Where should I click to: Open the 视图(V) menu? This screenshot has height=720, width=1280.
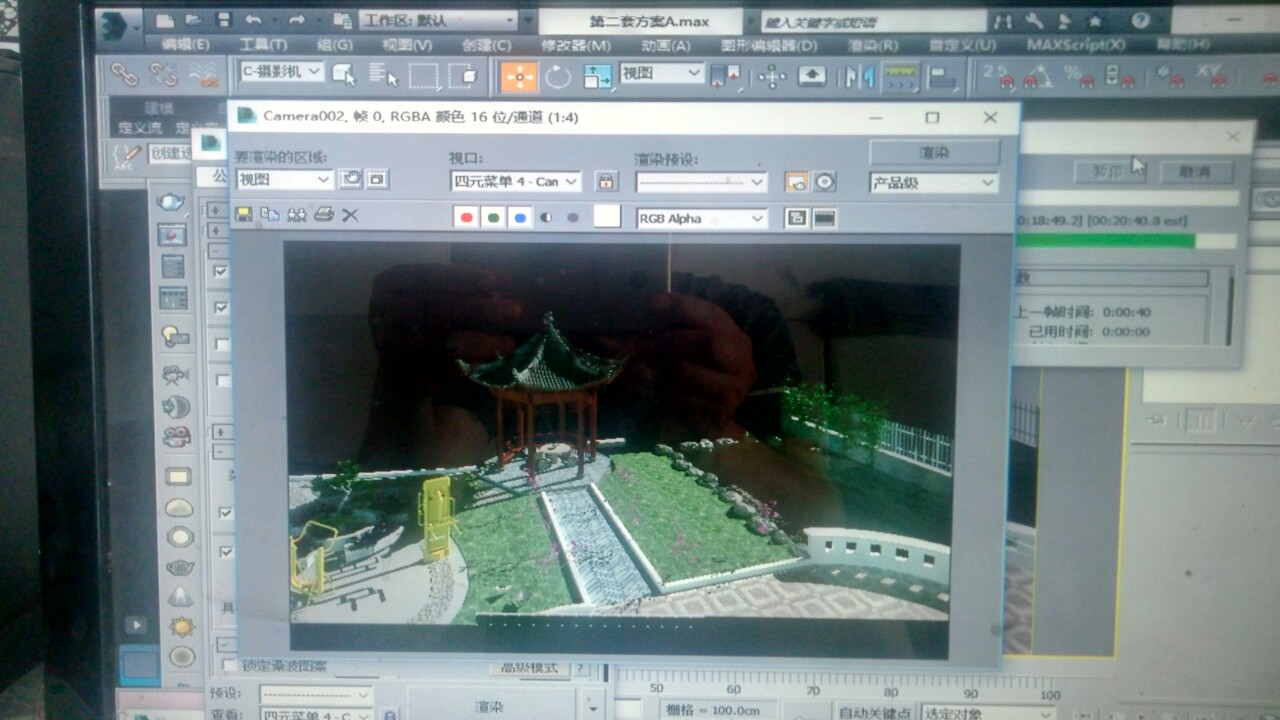(x=407, y=45)
